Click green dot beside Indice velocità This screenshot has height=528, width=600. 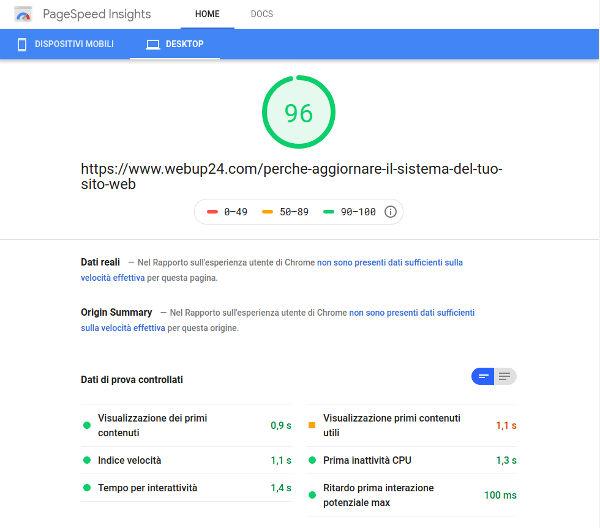87,460
